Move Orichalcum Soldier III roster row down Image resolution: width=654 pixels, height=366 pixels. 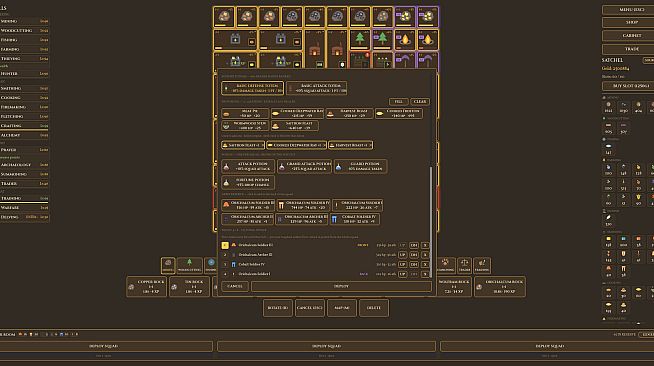pyautogui.click(x=414, y=245)
